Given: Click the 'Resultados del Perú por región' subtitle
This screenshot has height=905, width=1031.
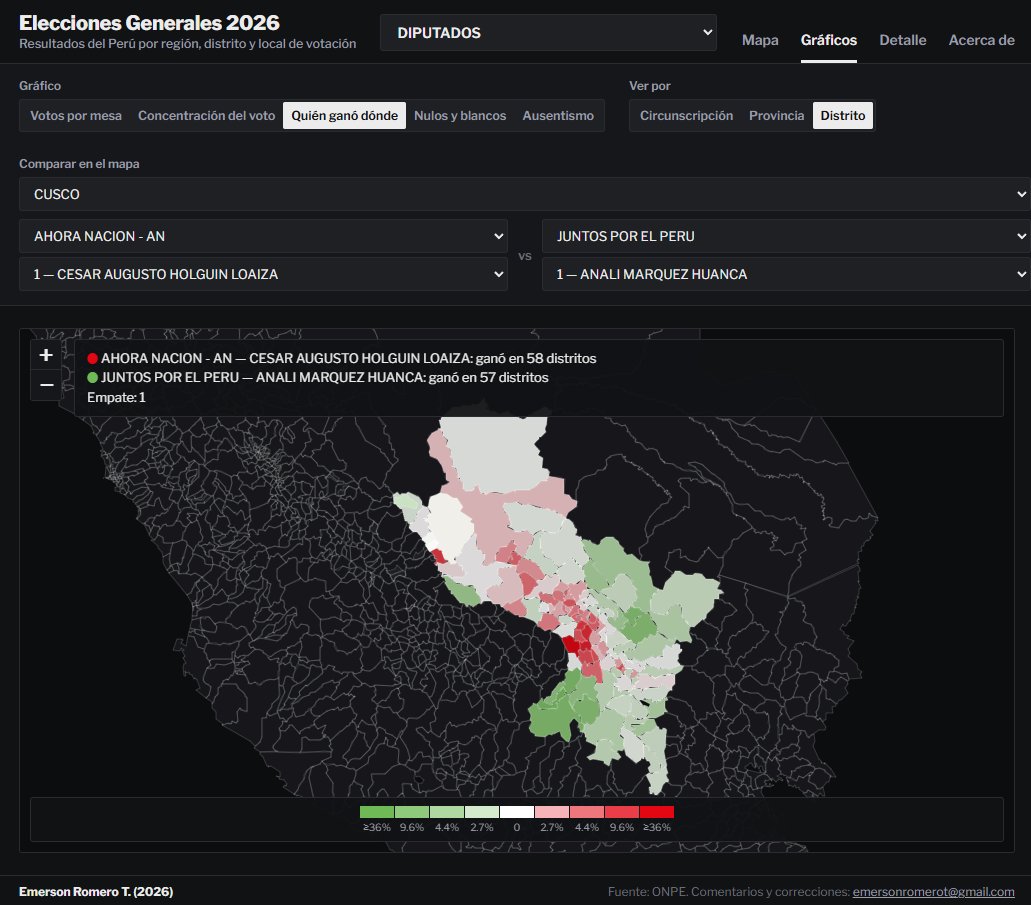Looking at the screenshot, I should click(x=187, y=44).
